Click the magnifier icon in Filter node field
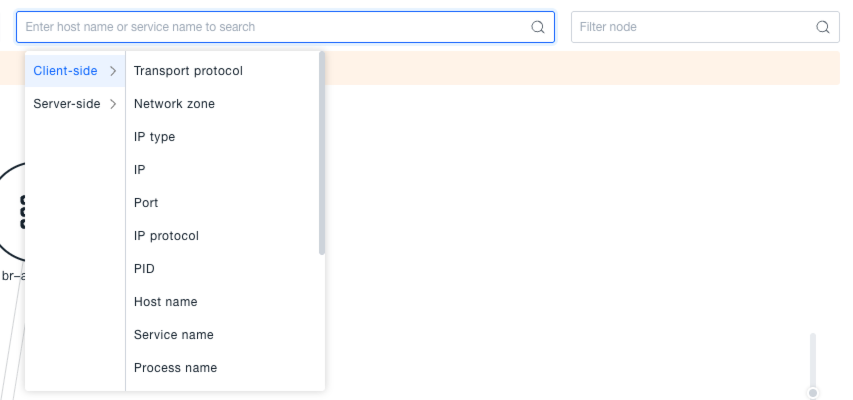The width and height of the screenshot is (853, 400). click(x=823, y=27)
